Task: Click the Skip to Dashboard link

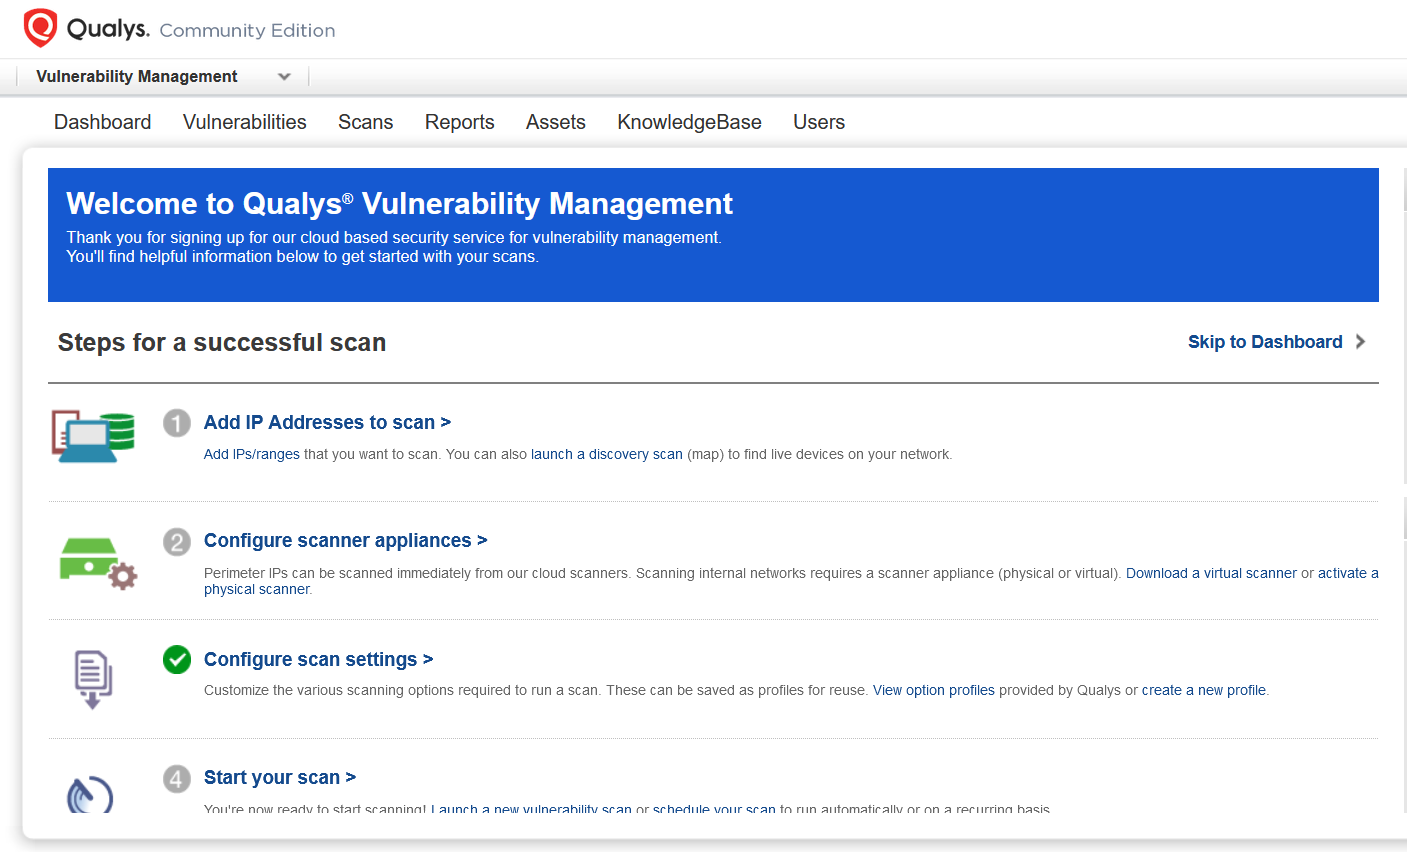Action: pos(1265,342)
